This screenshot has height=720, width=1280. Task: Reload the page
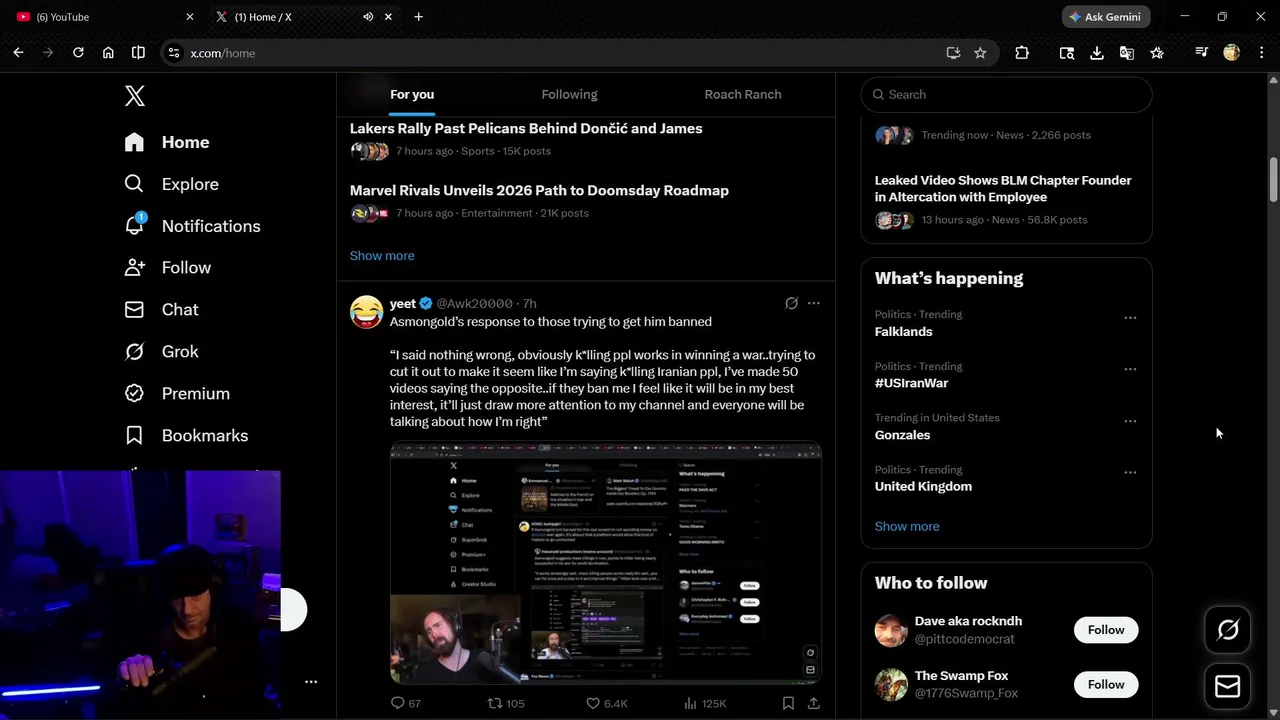coord(78,53)
